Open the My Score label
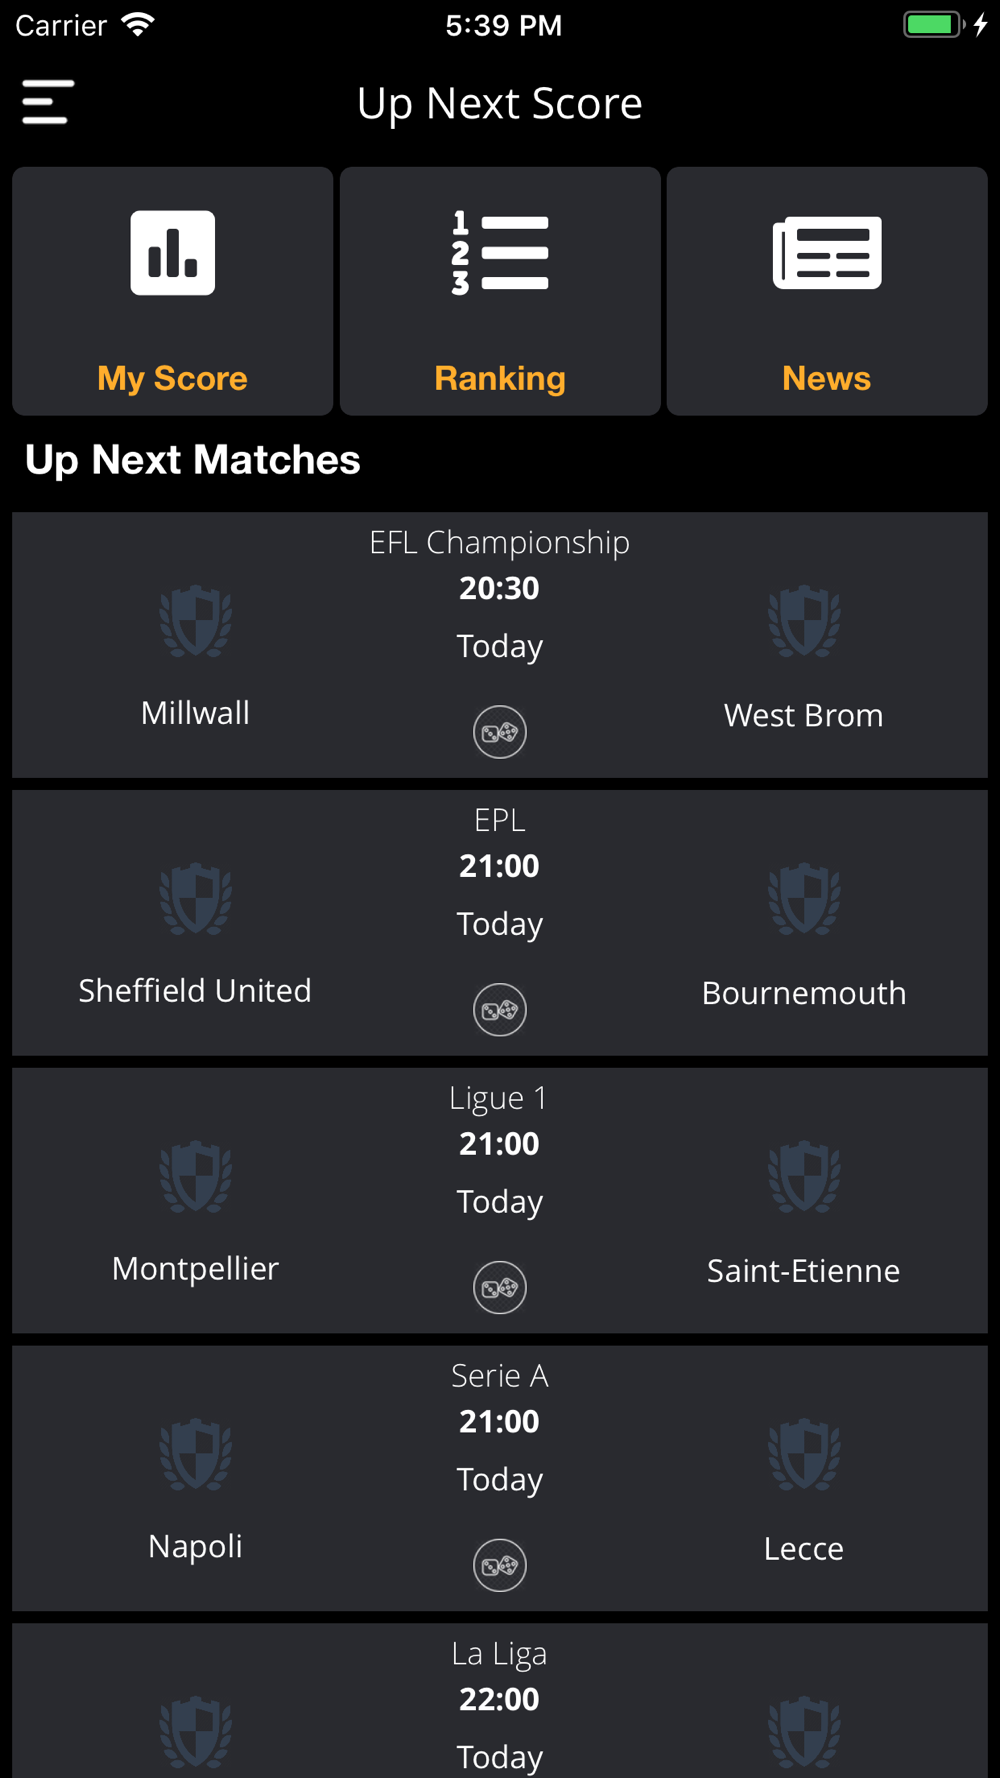This screenshot has width=1000, height=1778. click(172, 378)
